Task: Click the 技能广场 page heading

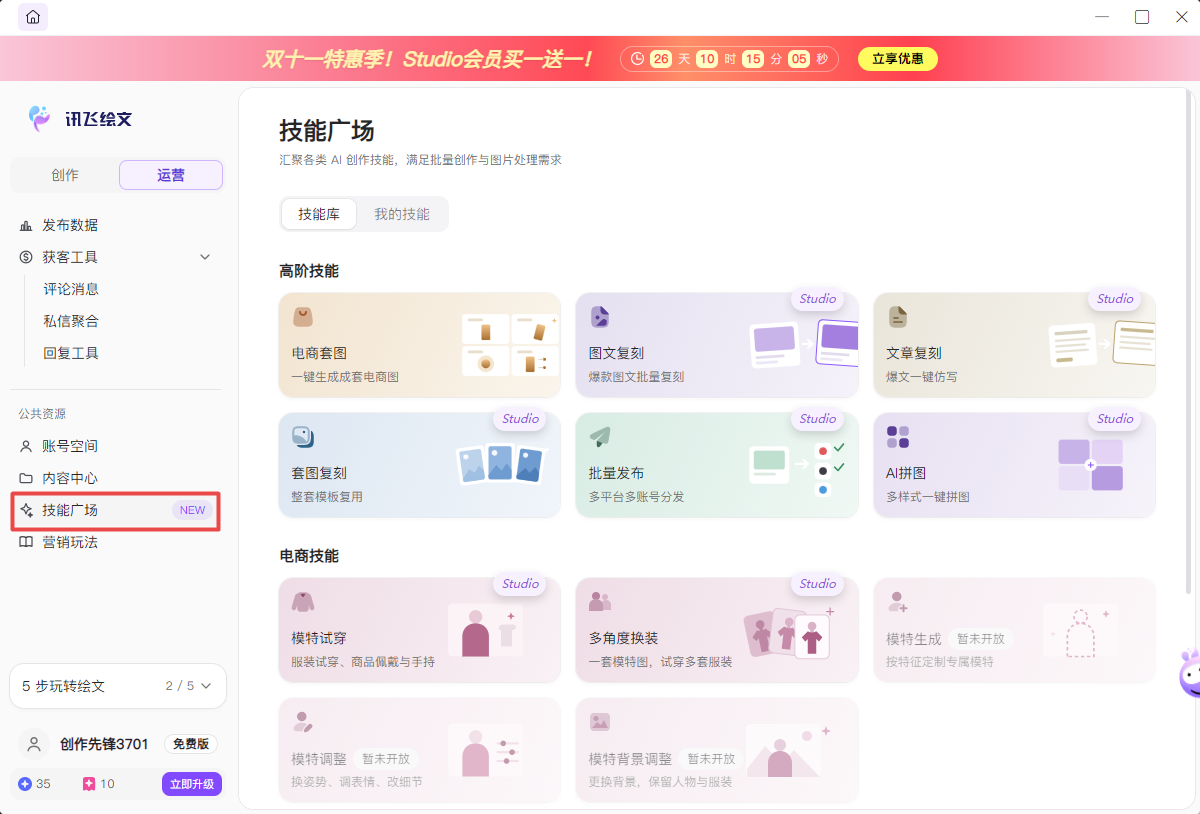Action: tap(327, 131)
